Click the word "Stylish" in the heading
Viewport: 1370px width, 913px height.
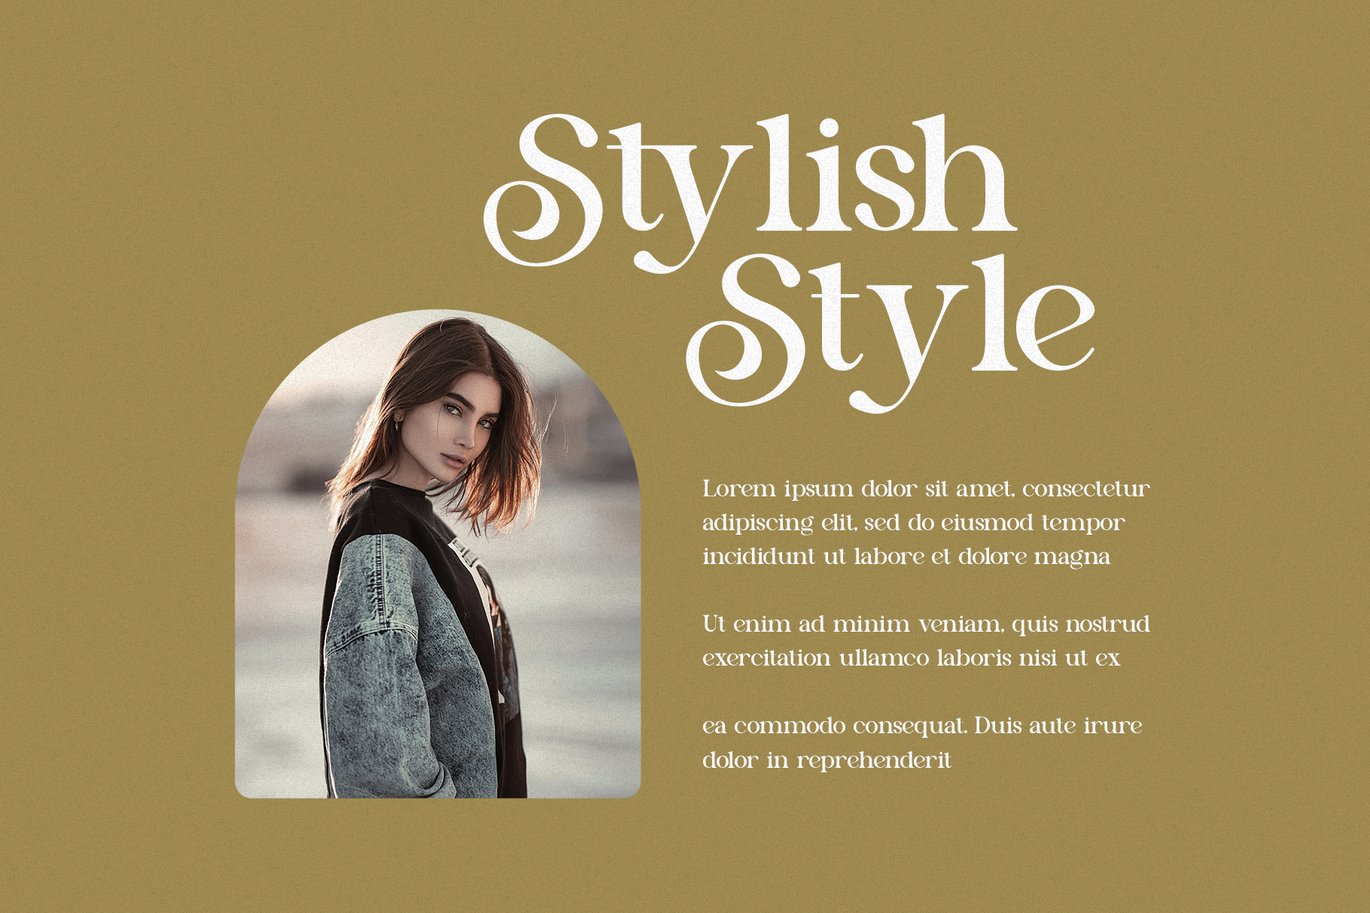[x=750, y=190]
